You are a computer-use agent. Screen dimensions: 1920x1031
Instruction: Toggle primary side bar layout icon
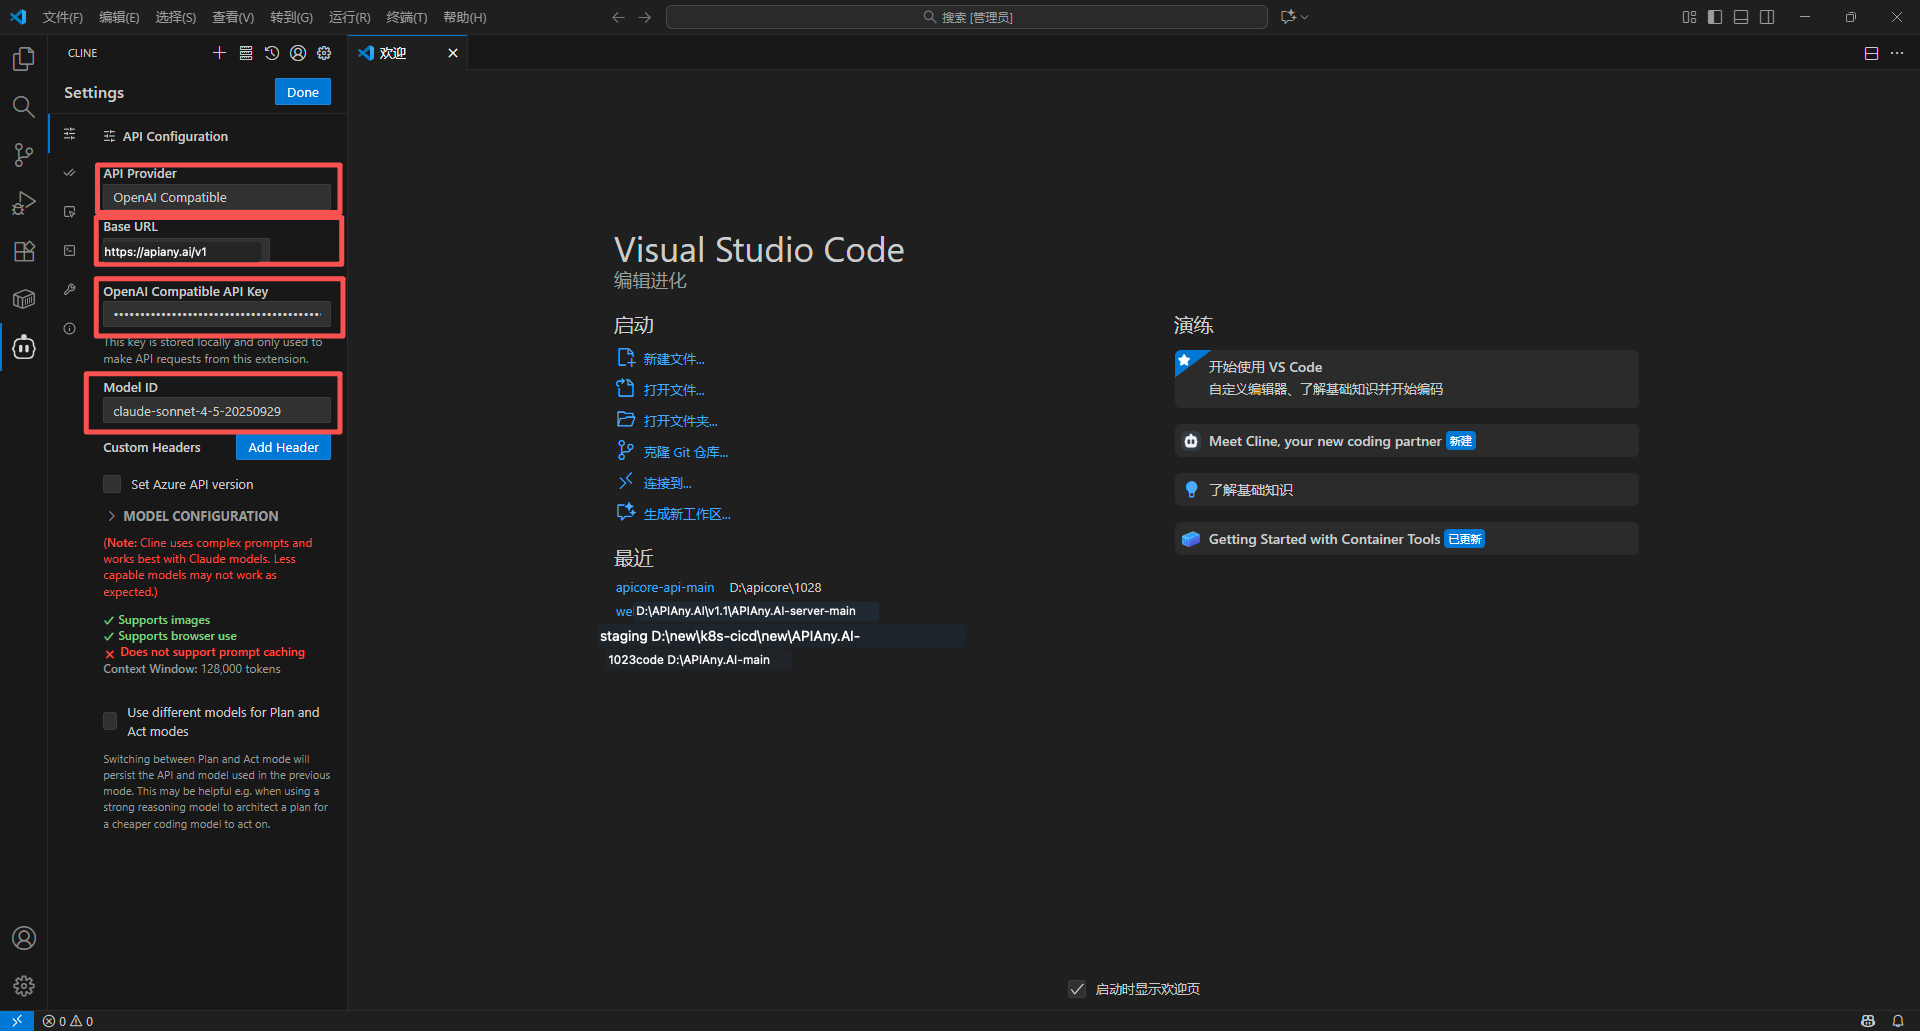[x=1715, y=17]
